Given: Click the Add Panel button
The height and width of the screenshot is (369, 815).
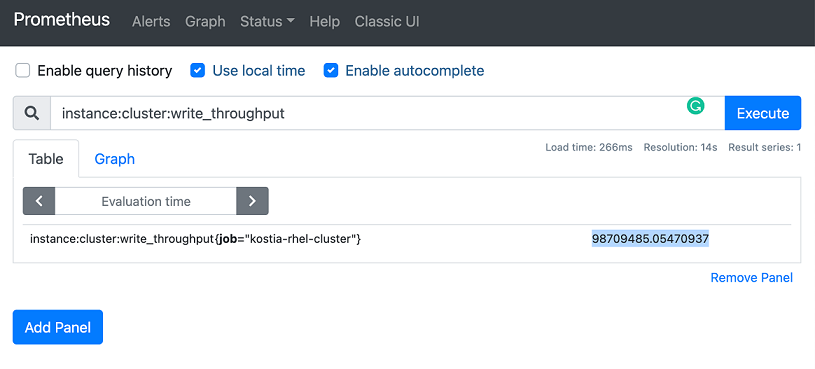Looking at the screenshot, I should click(58, 327).
